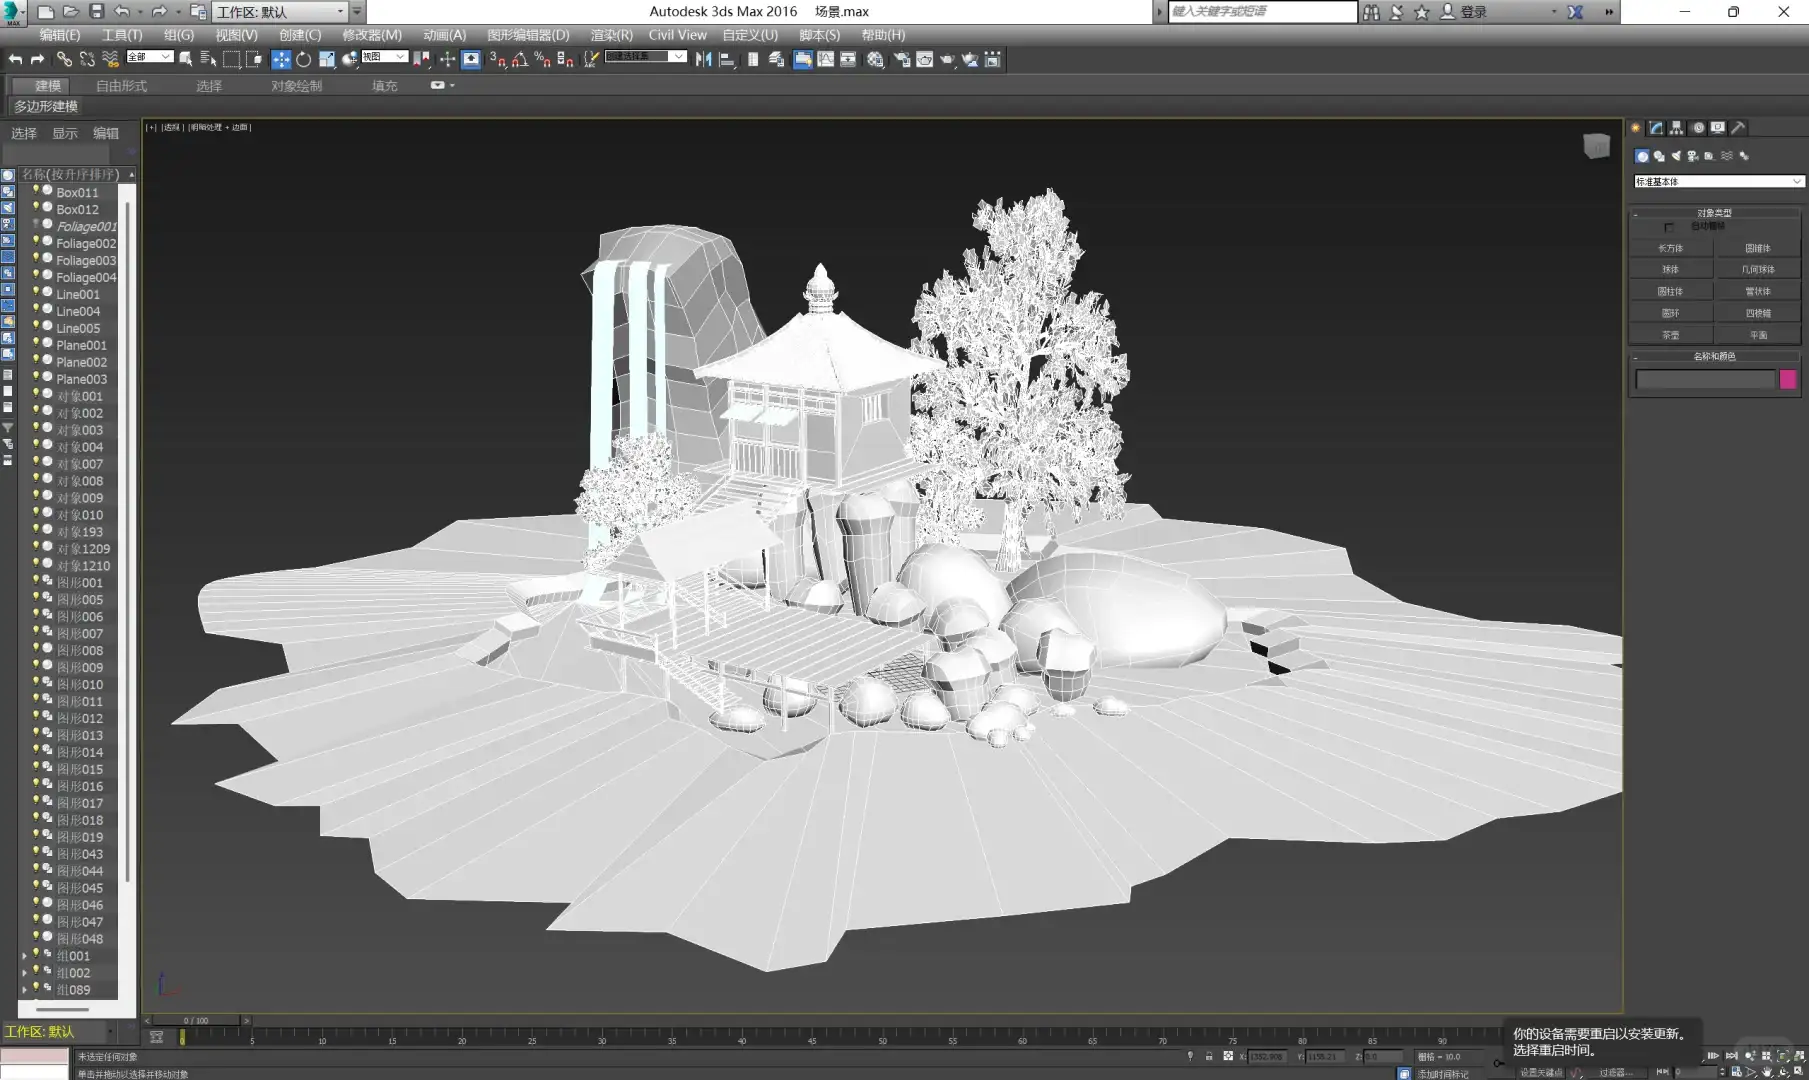Viewport: 1809px width, 1080px height.
Task: Click the Save file icon
Action: tap(96, 12)
